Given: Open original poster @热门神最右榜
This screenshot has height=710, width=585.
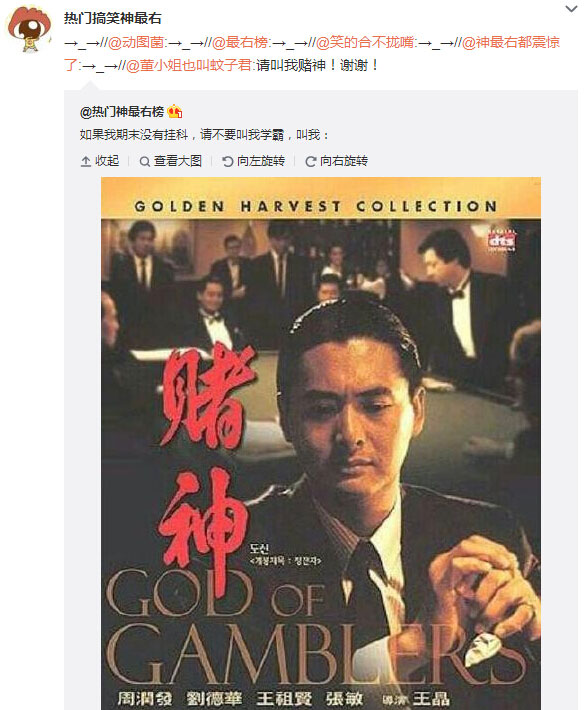Looking at the screenshot, I should coord(122,111).
